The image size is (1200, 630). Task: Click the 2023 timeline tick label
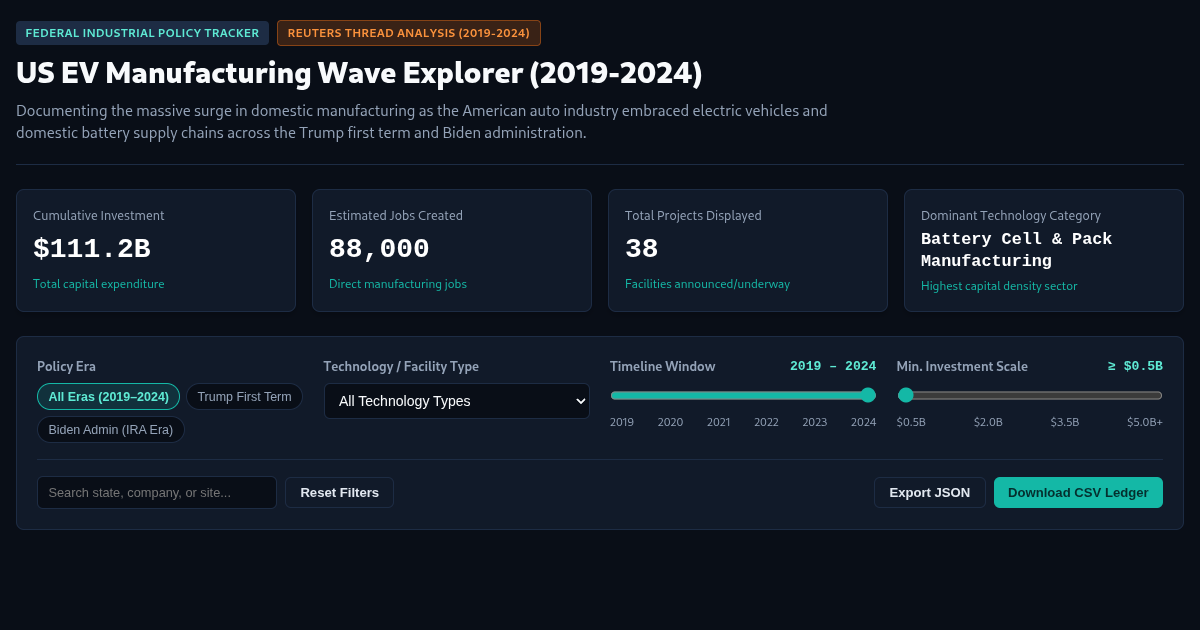(x=814, y=422)
